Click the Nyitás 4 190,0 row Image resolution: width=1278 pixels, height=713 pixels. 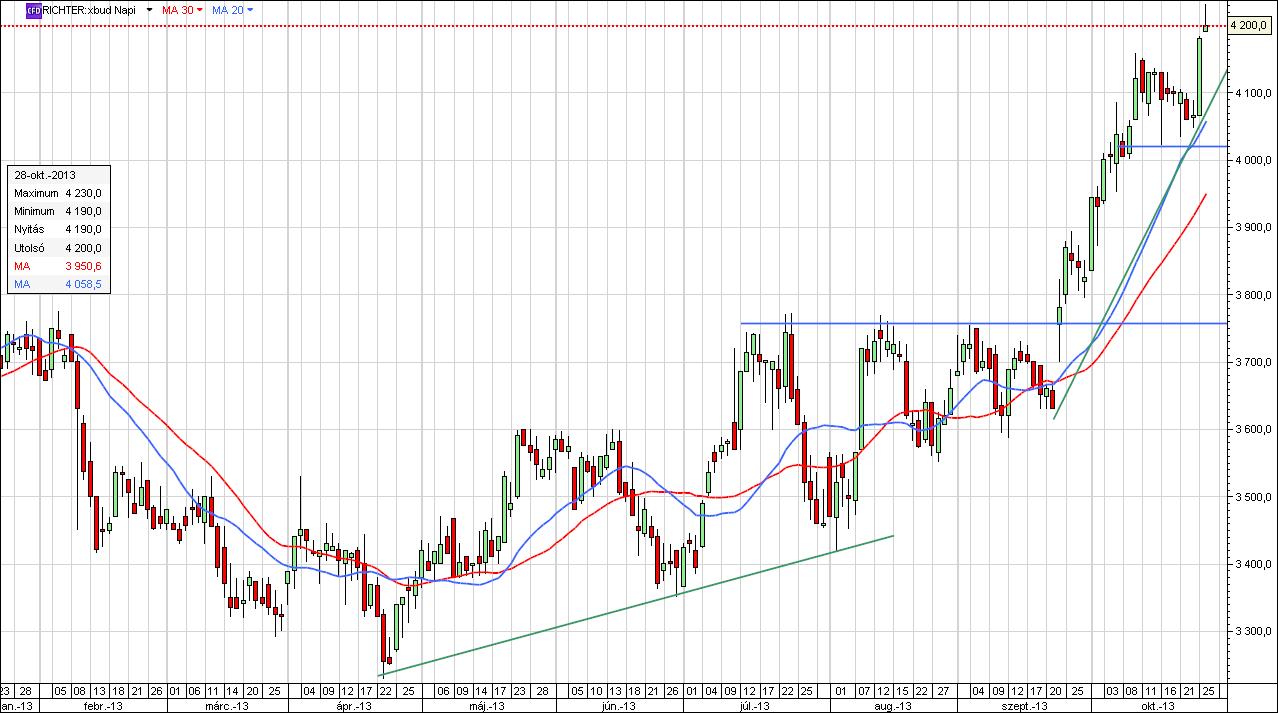(58, 229)
